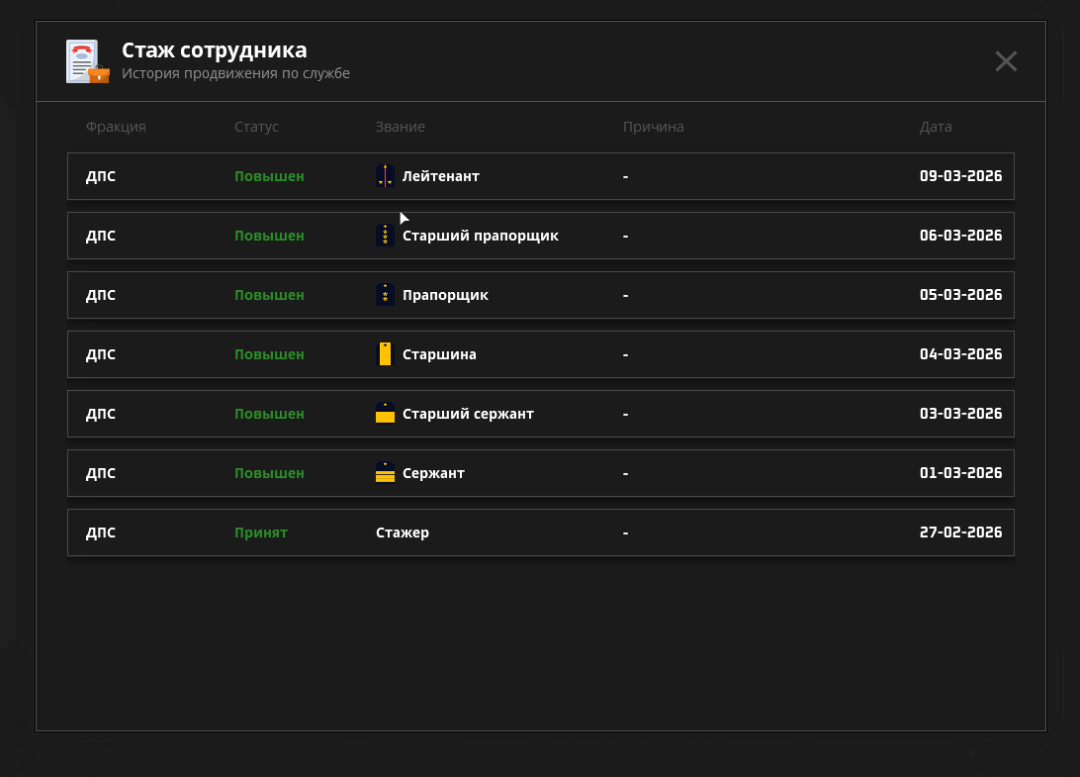Click ДПС faction in the Старшина row
Screen dimensions: 1080x777
click(x=101, y=355)
